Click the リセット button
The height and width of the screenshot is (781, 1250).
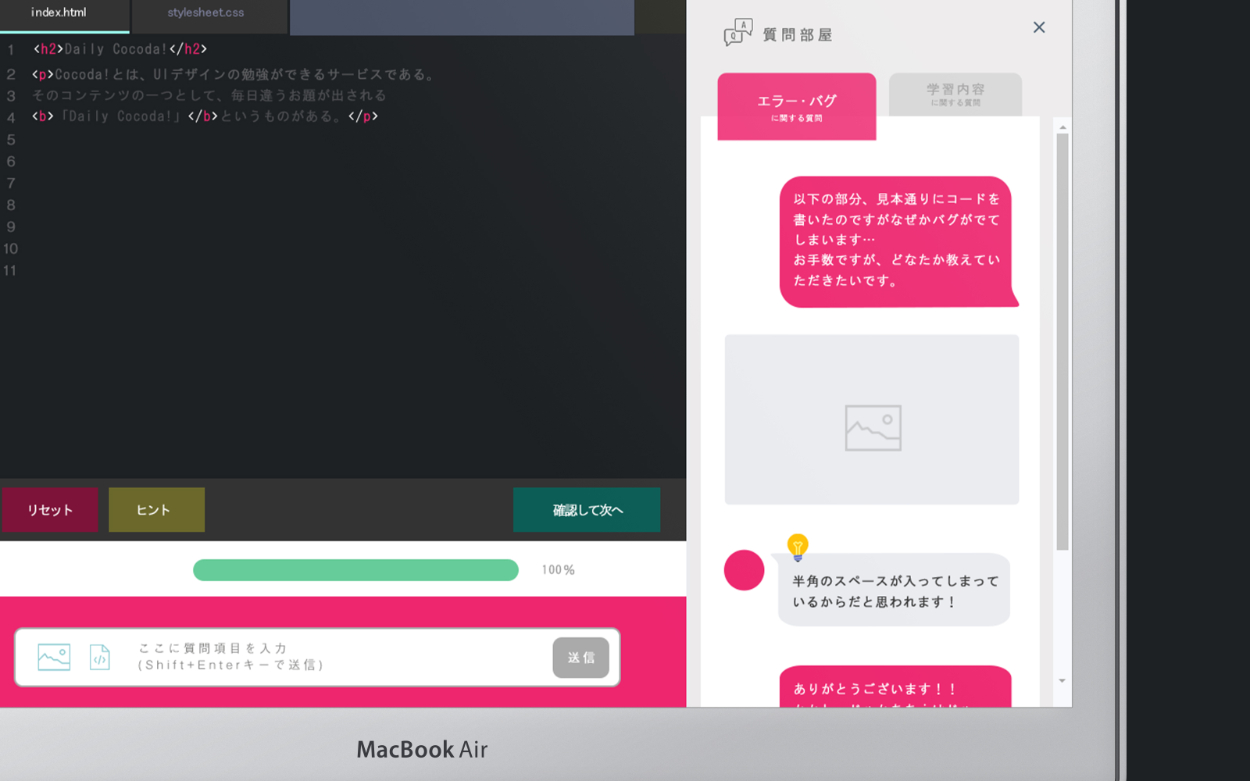tap(50, 510)
